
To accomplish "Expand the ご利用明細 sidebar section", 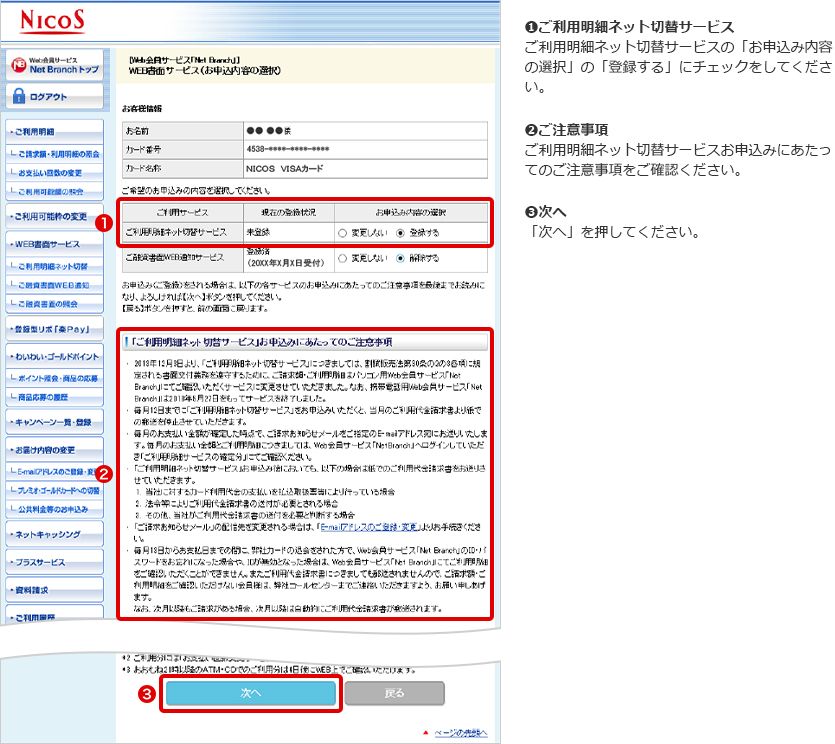I will [53, 132].
